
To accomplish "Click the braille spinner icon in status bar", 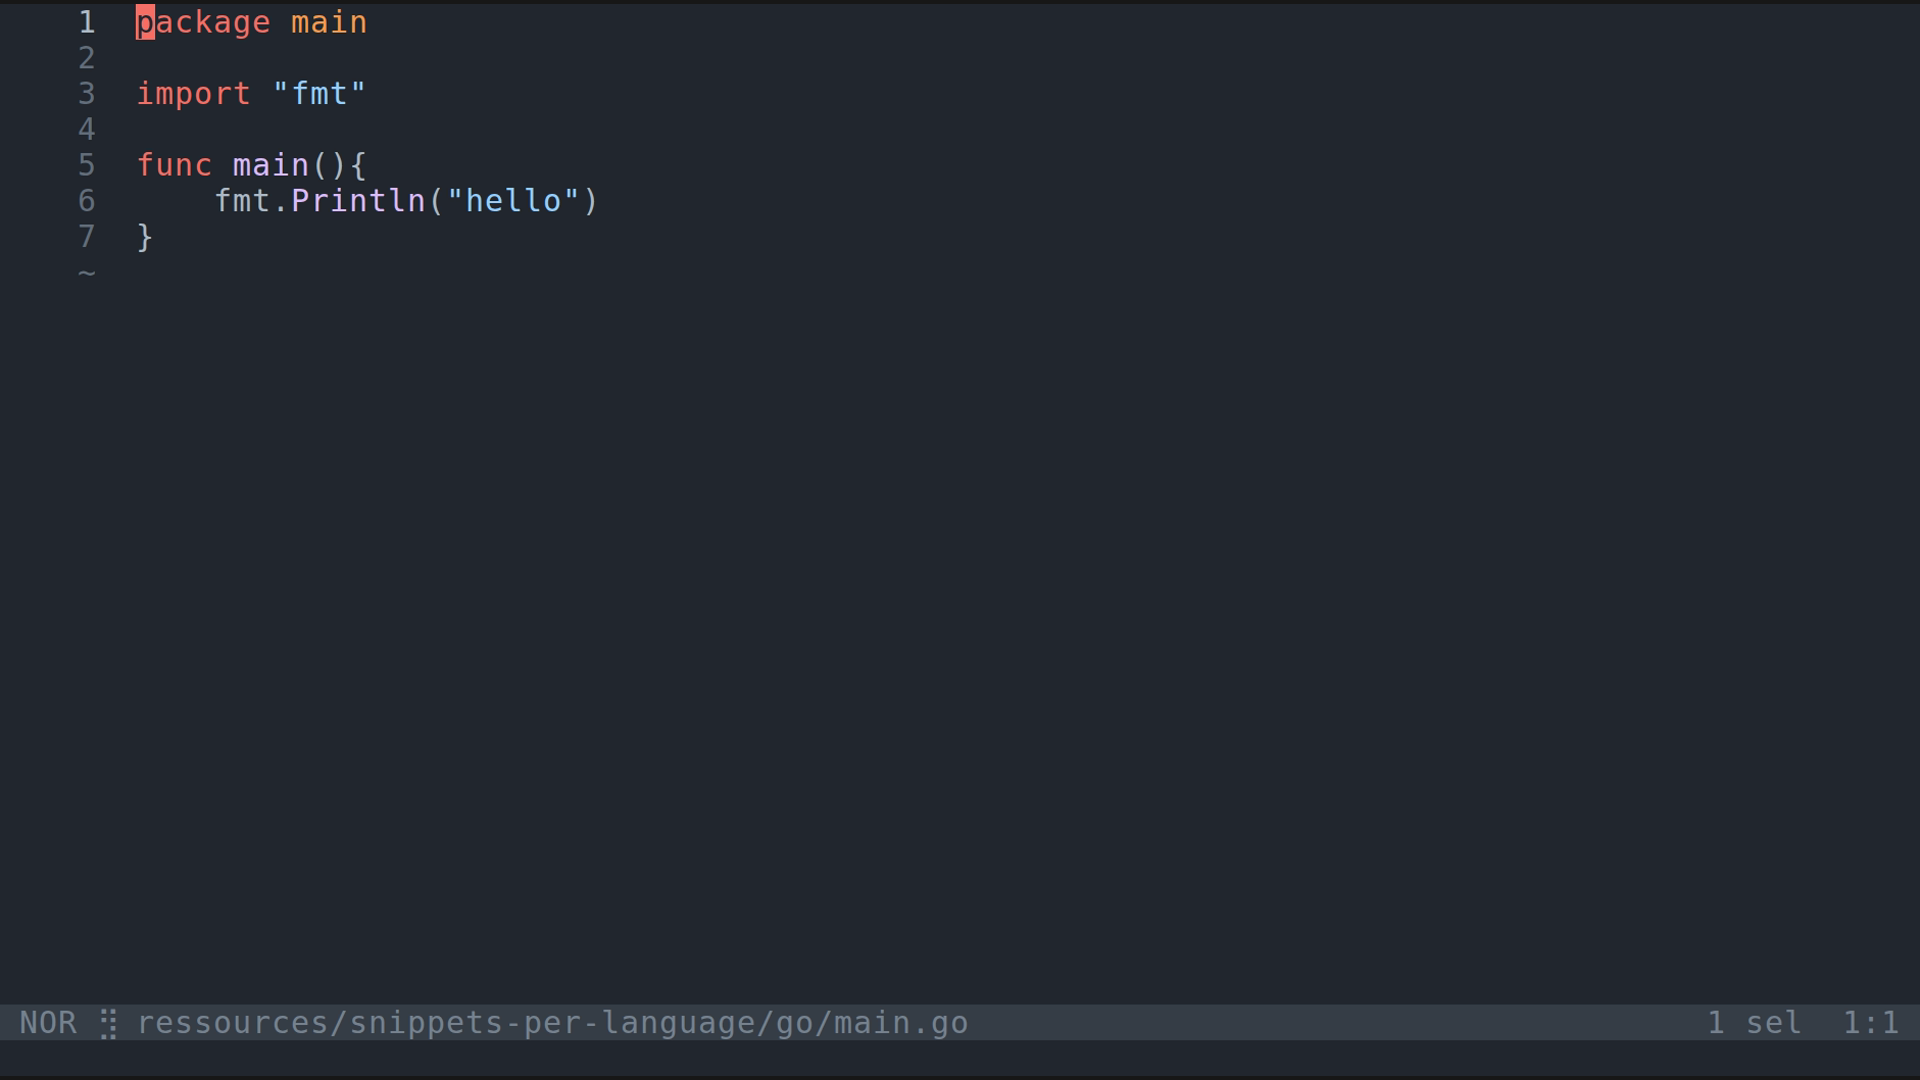I will coord(109,1023).
